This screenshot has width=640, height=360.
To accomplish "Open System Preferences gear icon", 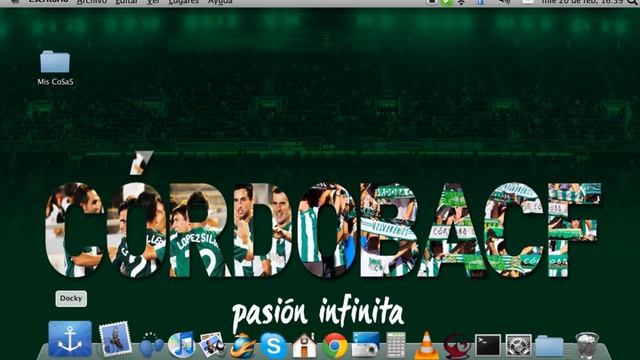I will [518, 345].
